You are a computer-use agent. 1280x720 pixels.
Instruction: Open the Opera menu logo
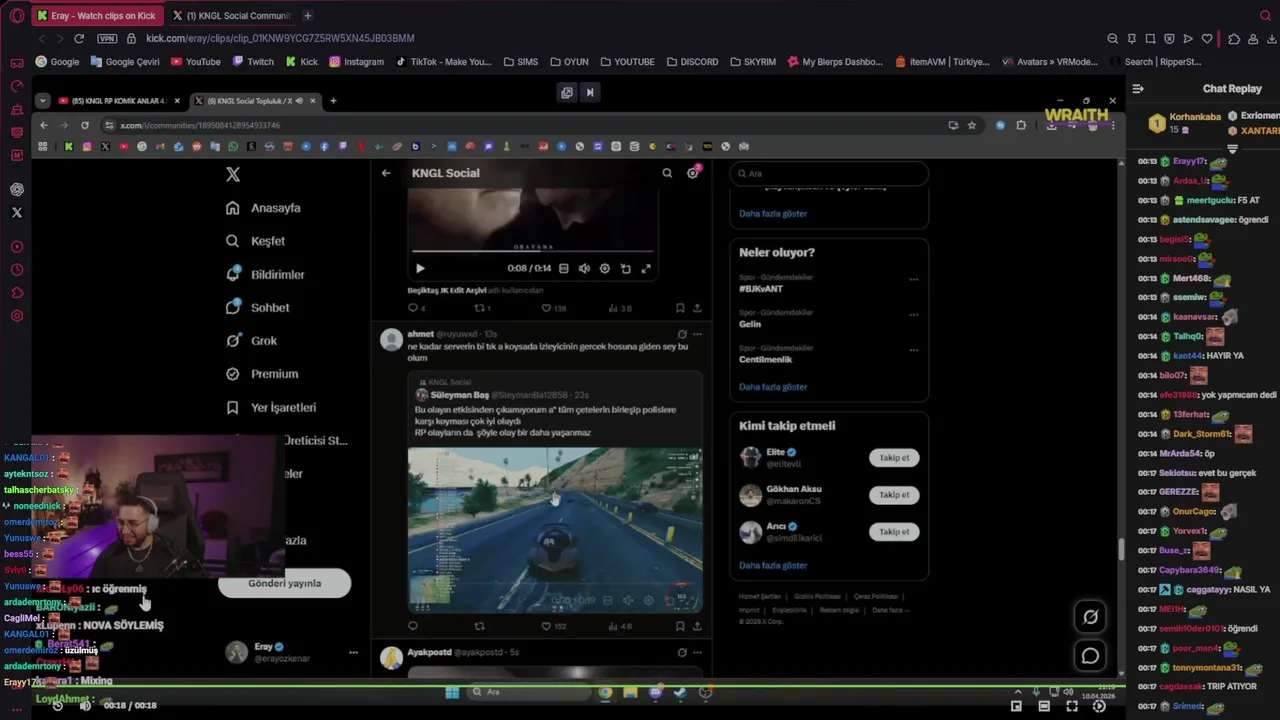[16, 15]
